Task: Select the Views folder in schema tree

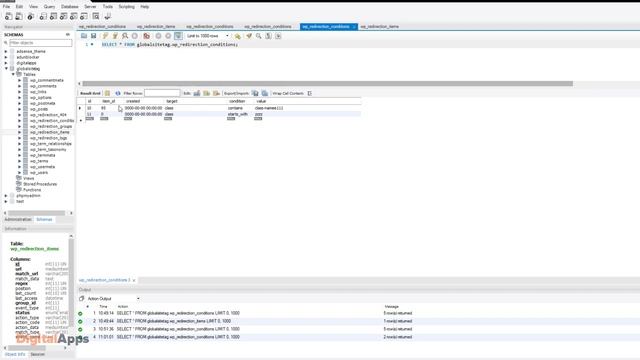Action: [x=29, y=178]
